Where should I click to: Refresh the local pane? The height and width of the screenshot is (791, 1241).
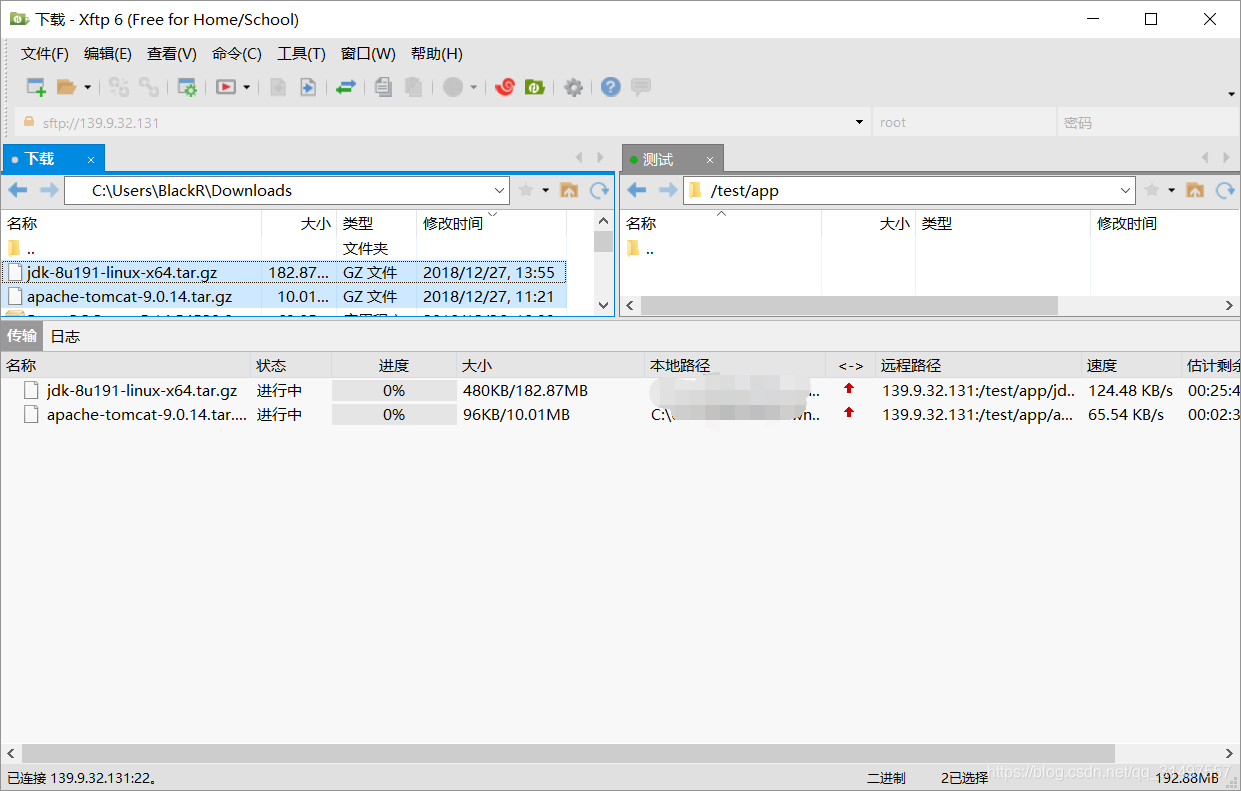pos(599,190)
